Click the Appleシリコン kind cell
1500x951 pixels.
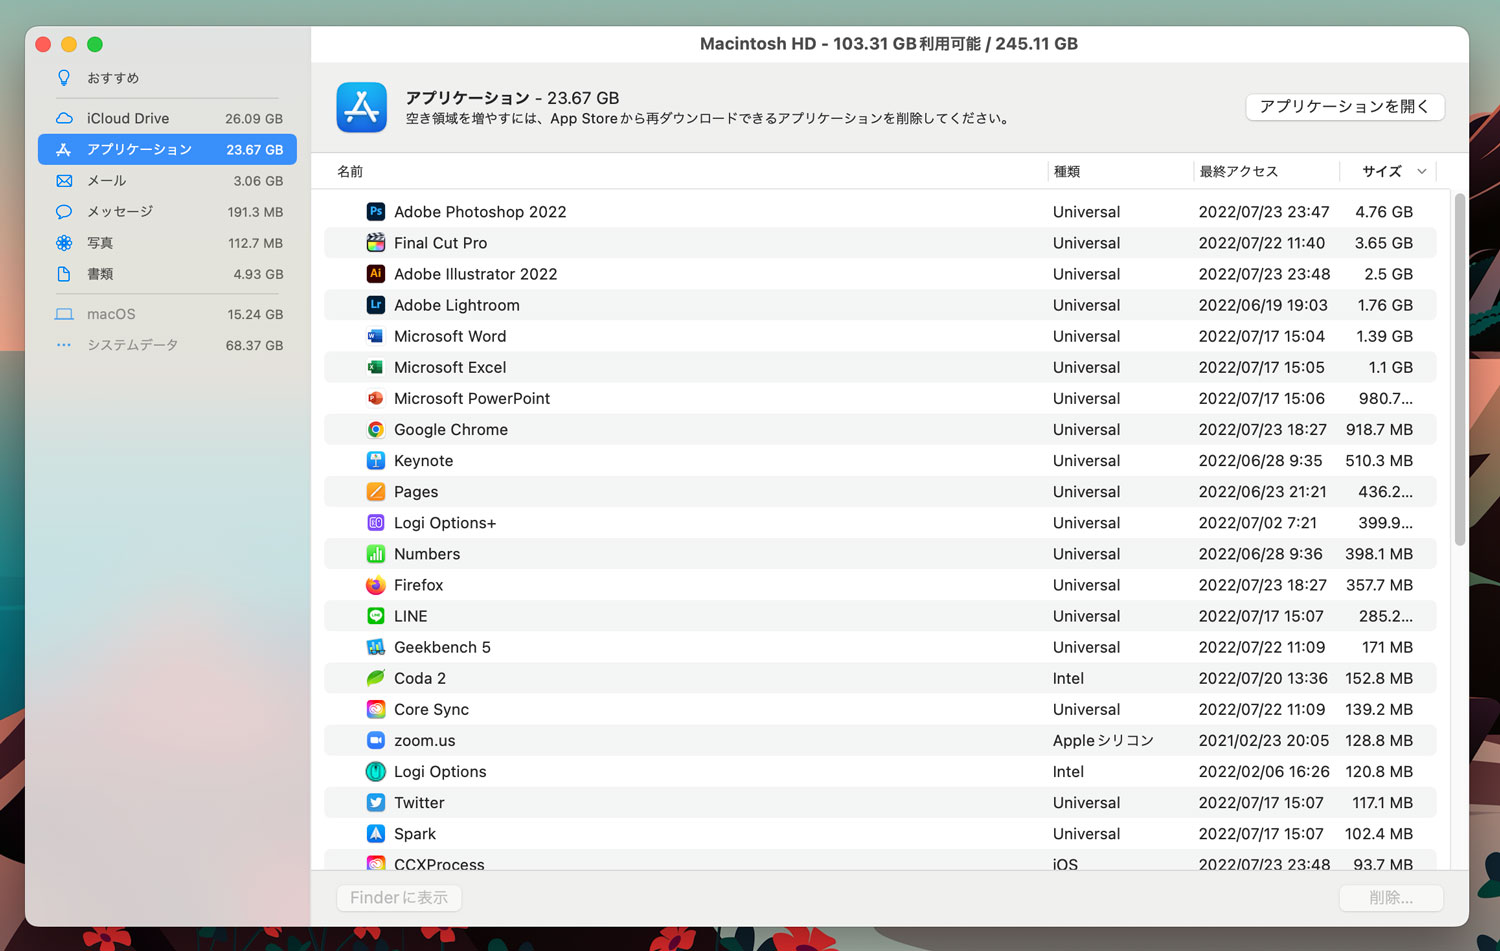pyautogui.click(x=1103, y=740)
